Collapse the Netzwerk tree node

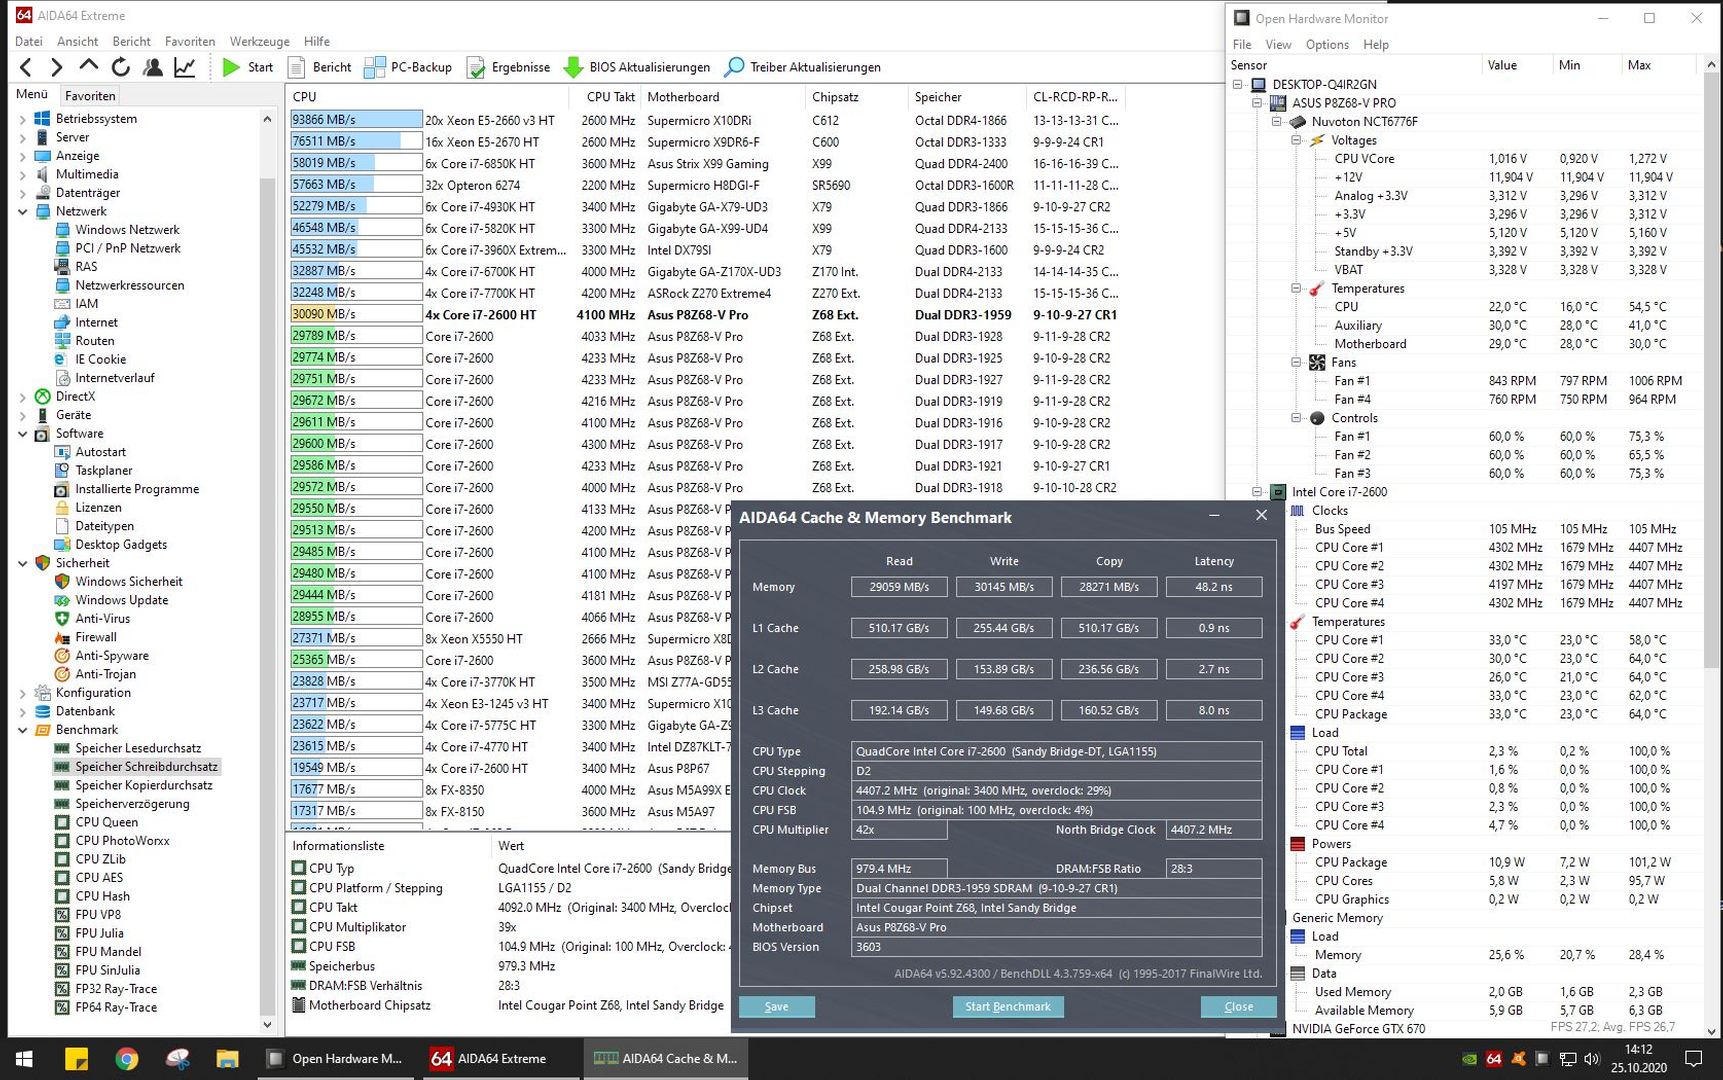(23, 211)
